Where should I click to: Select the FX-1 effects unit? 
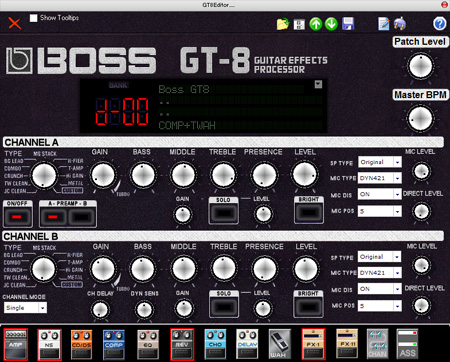[x=313, y=344]
